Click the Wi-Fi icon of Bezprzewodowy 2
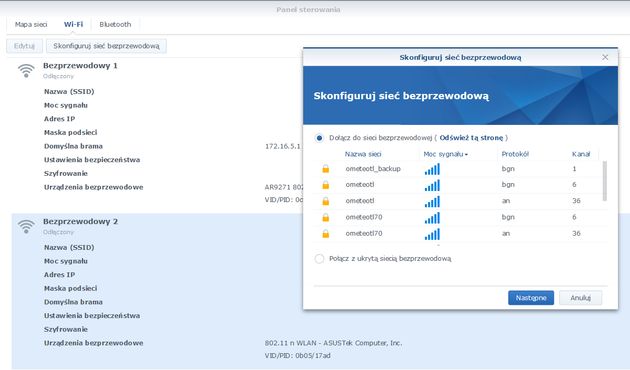 tap(26, 226)
